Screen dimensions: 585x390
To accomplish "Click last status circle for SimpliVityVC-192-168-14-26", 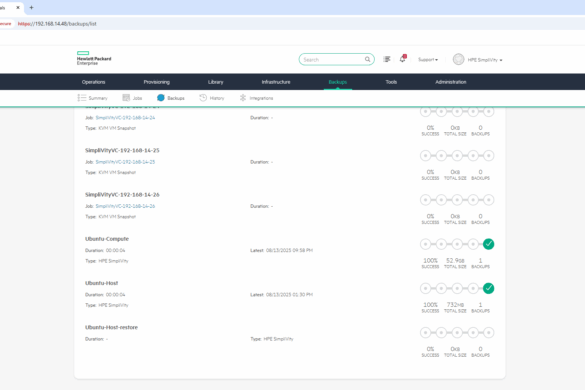I will coord(489,200).
